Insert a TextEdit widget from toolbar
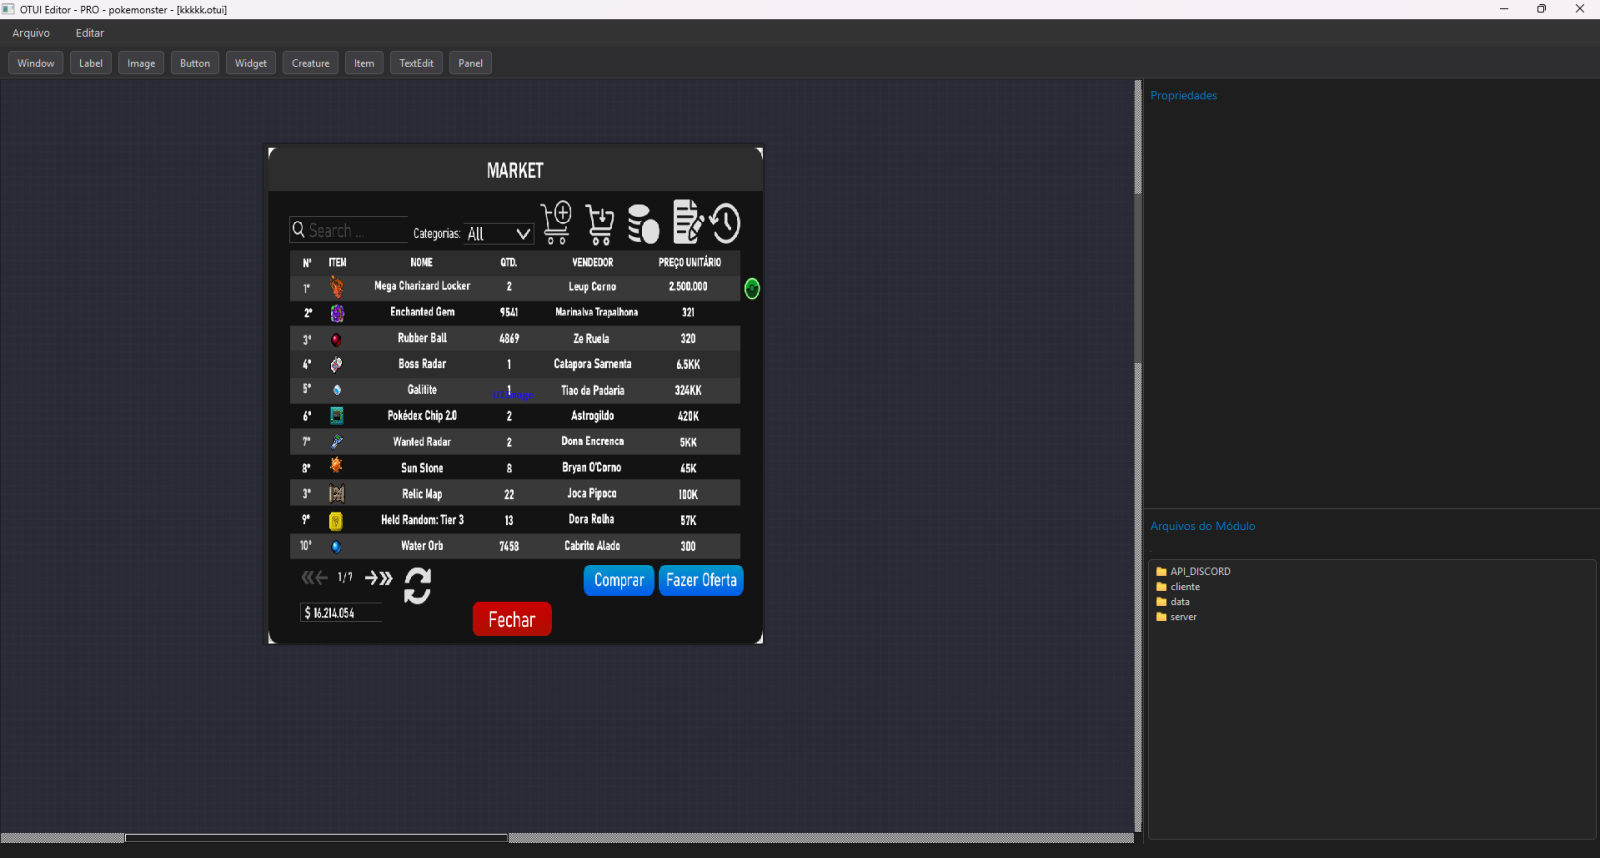 pyautogui.click(x=416, y=63)
